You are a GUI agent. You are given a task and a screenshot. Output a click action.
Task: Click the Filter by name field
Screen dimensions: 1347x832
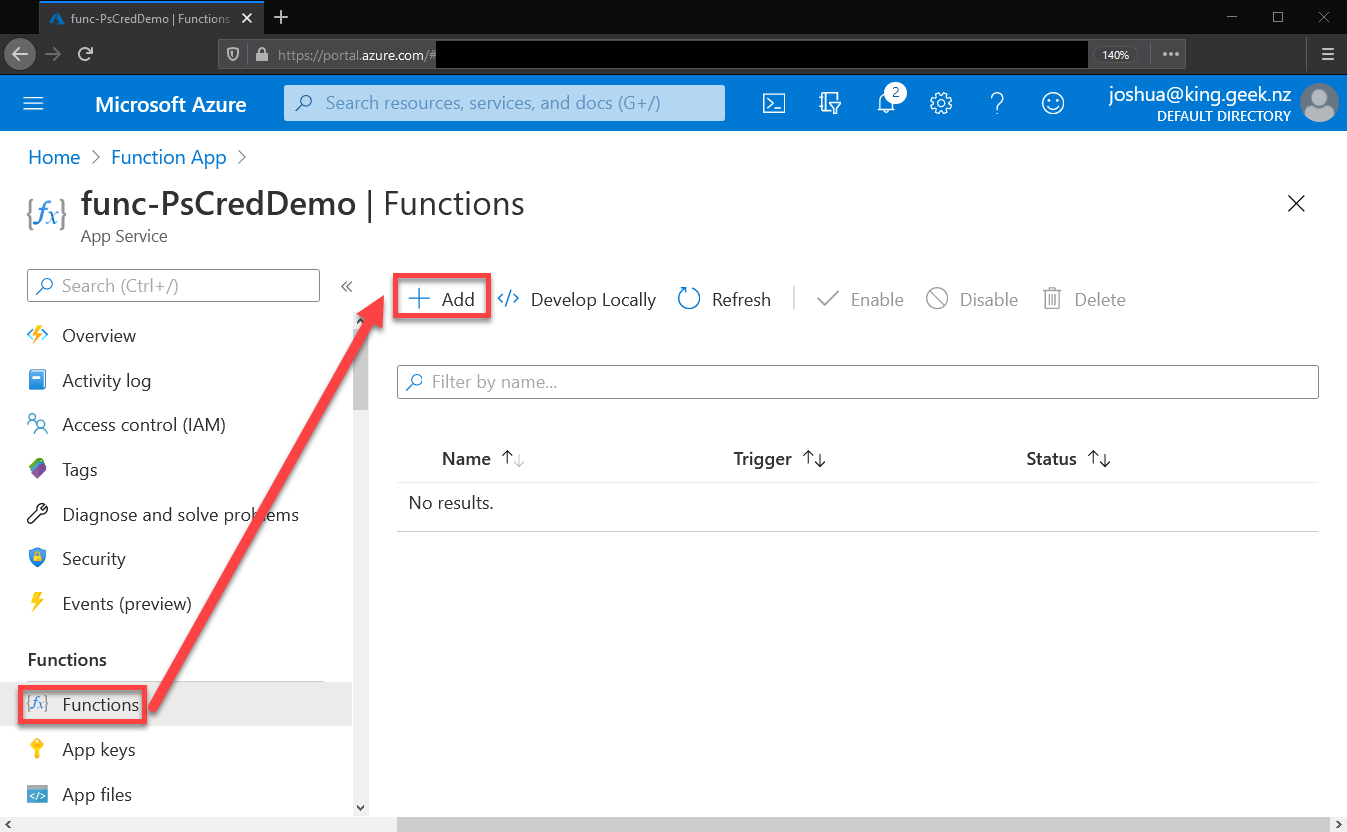tap(858, 382)
